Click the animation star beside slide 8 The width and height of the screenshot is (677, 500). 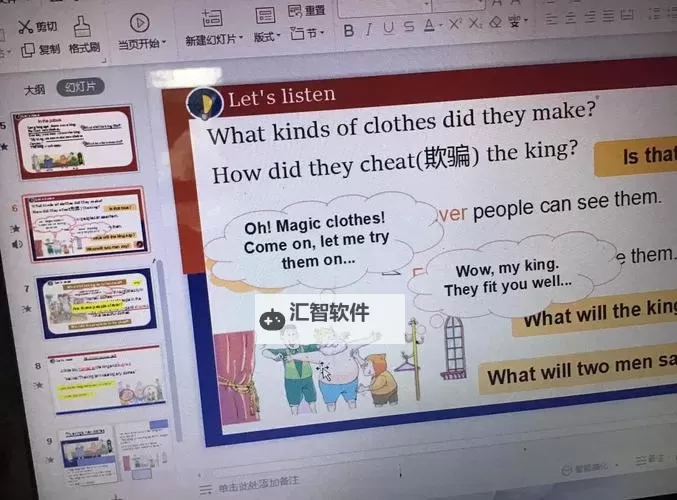(38, 384)
